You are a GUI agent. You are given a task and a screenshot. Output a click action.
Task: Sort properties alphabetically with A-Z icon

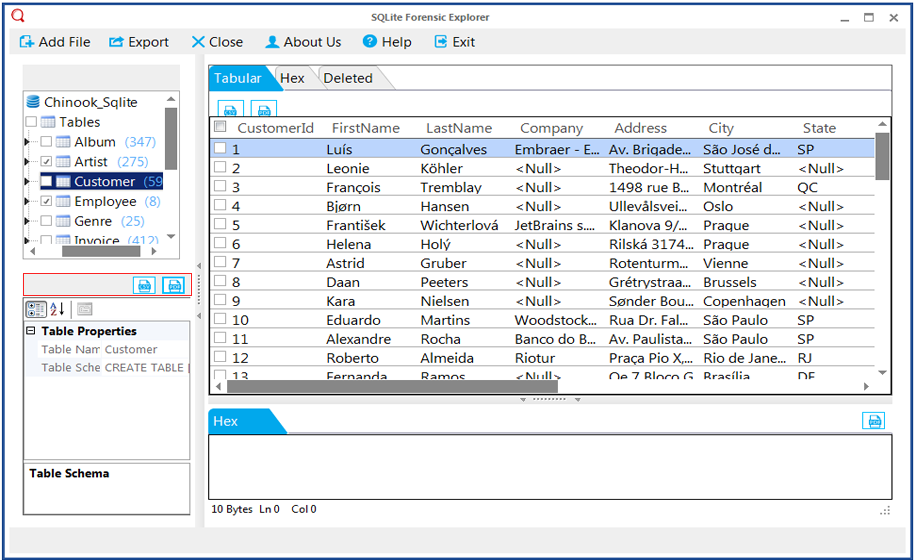[58, 309]
